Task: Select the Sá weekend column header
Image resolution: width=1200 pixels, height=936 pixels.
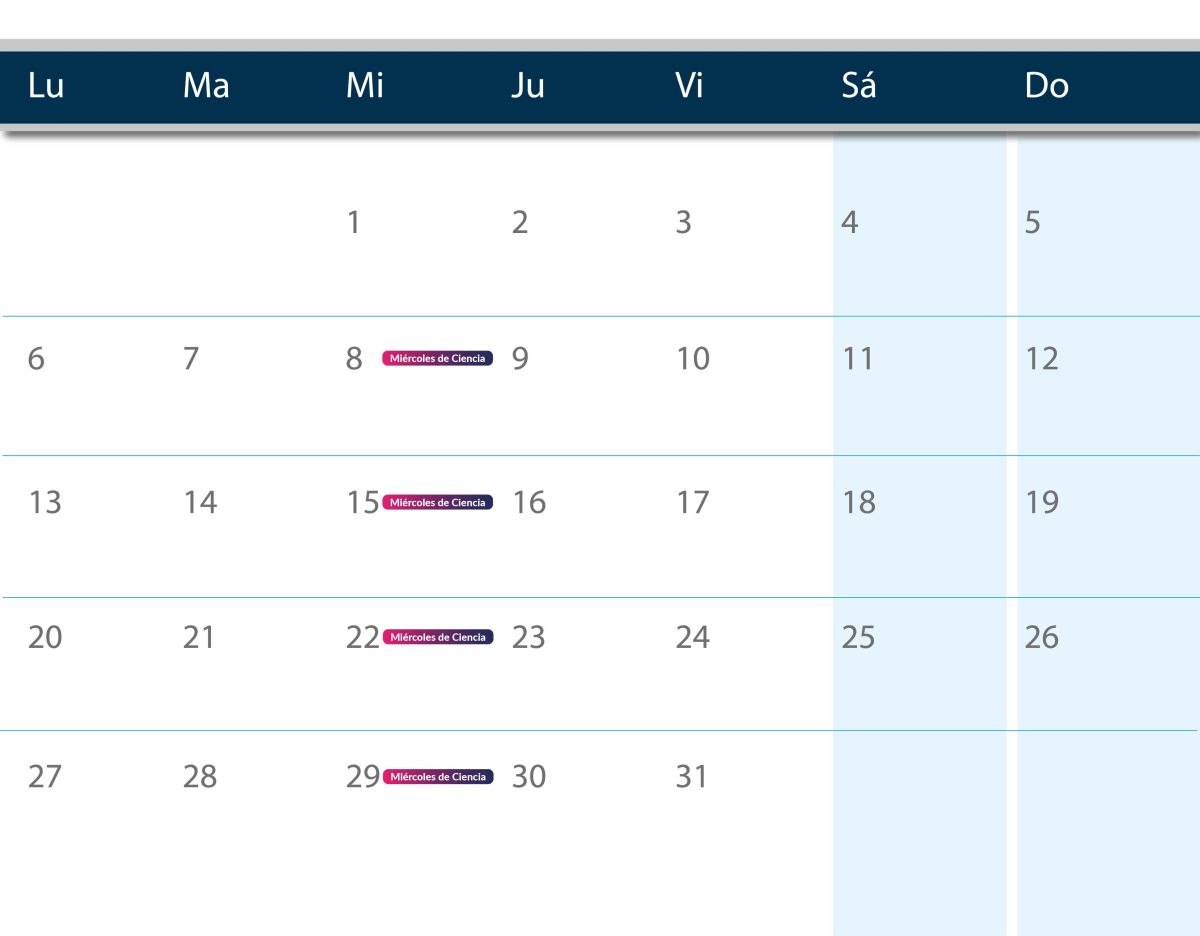Action: pos(859,87)
